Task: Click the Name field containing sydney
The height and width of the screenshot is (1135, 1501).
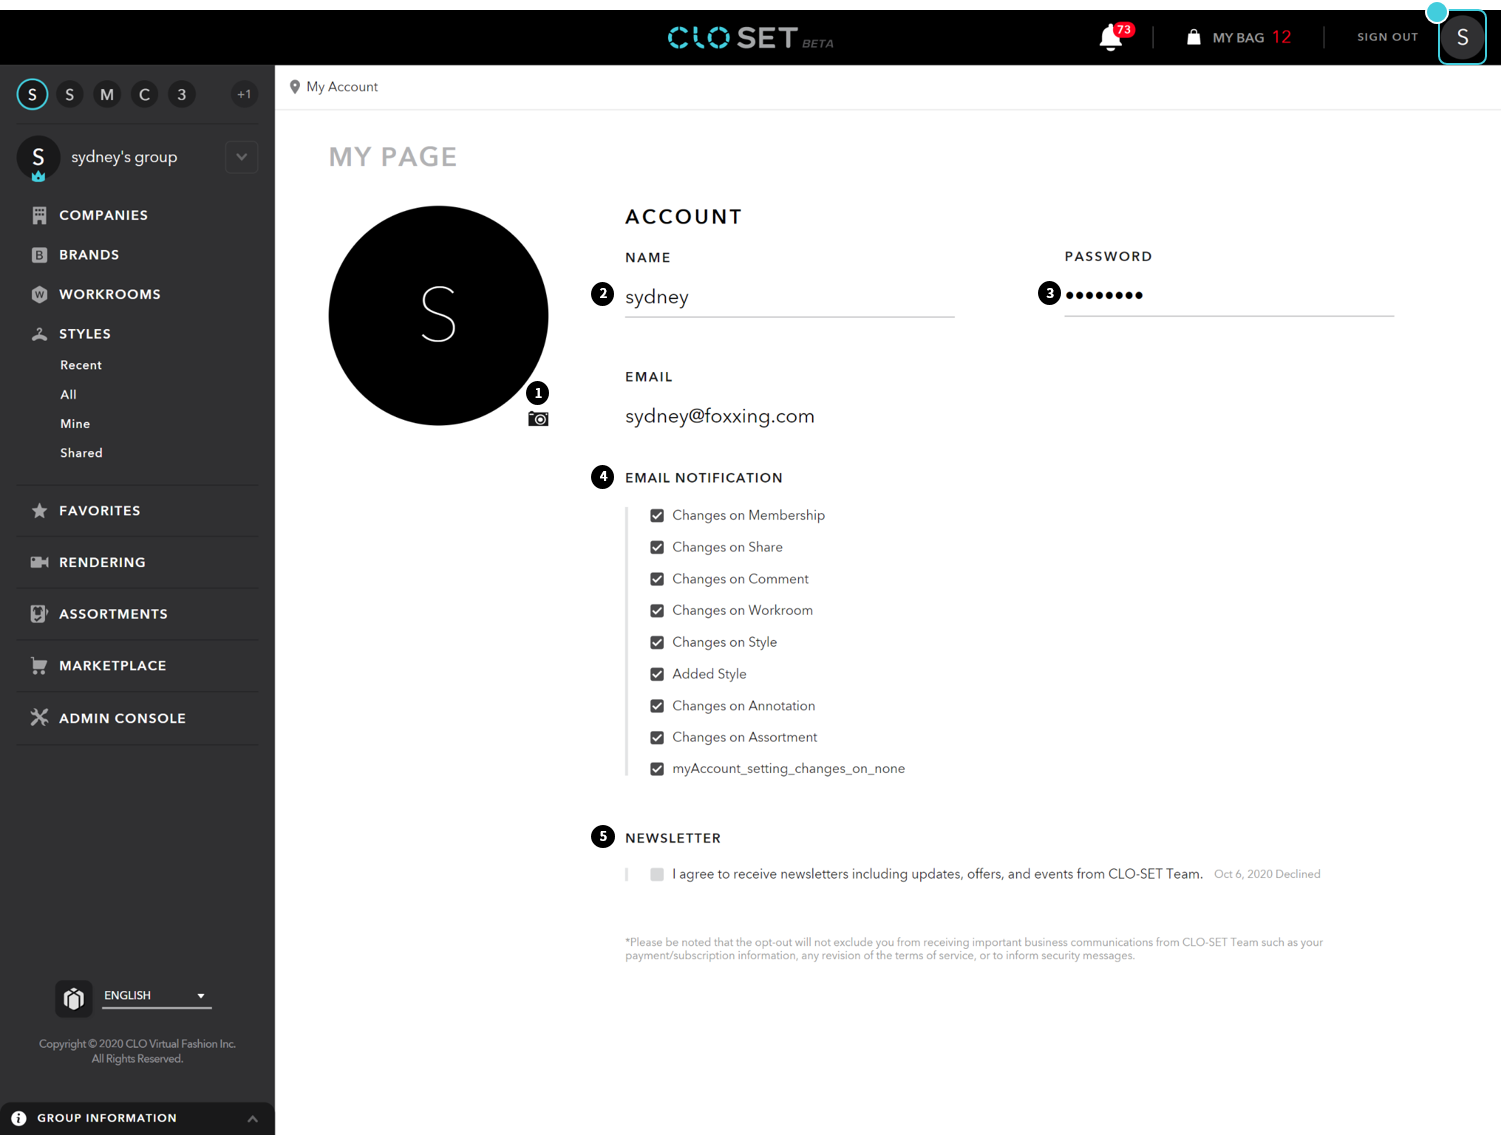Action: point(789,298)
